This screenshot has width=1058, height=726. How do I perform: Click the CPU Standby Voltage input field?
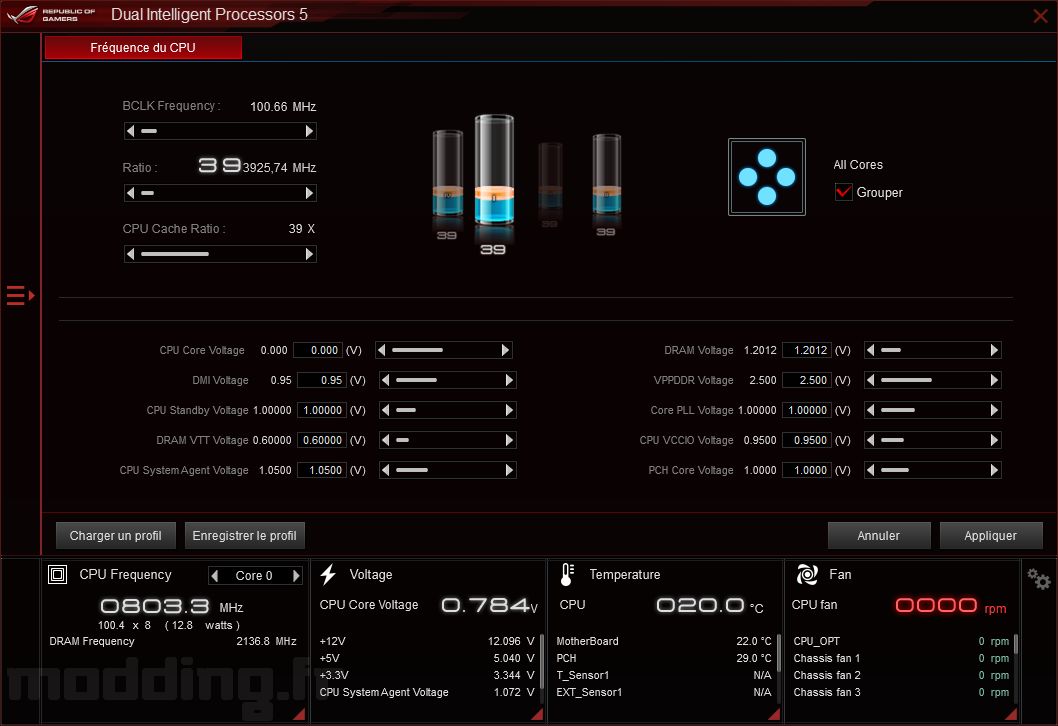322,410
